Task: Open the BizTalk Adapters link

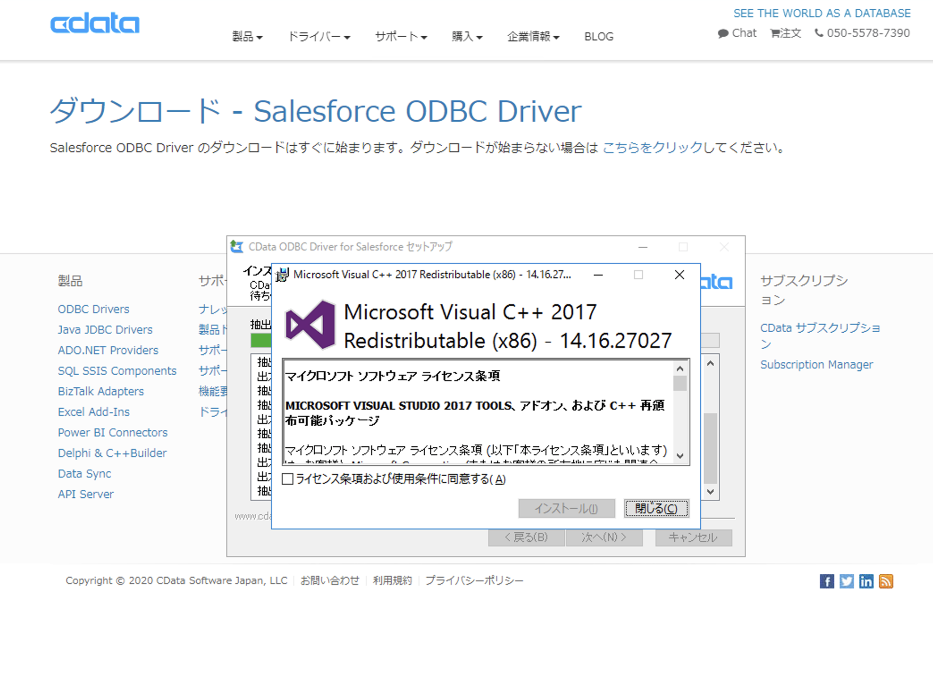Action: tap(101, 391)
